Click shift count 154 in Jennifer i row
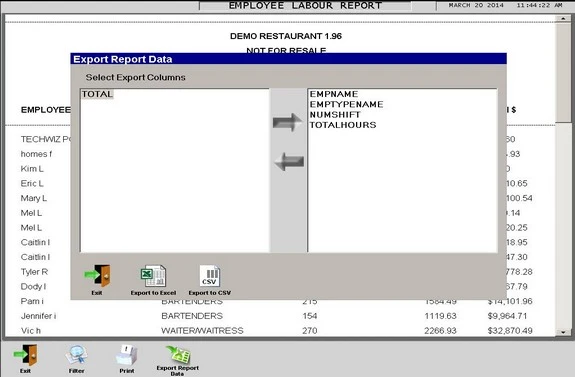The height and width of the screenshot is (377, 575). [x=310, y=316]
